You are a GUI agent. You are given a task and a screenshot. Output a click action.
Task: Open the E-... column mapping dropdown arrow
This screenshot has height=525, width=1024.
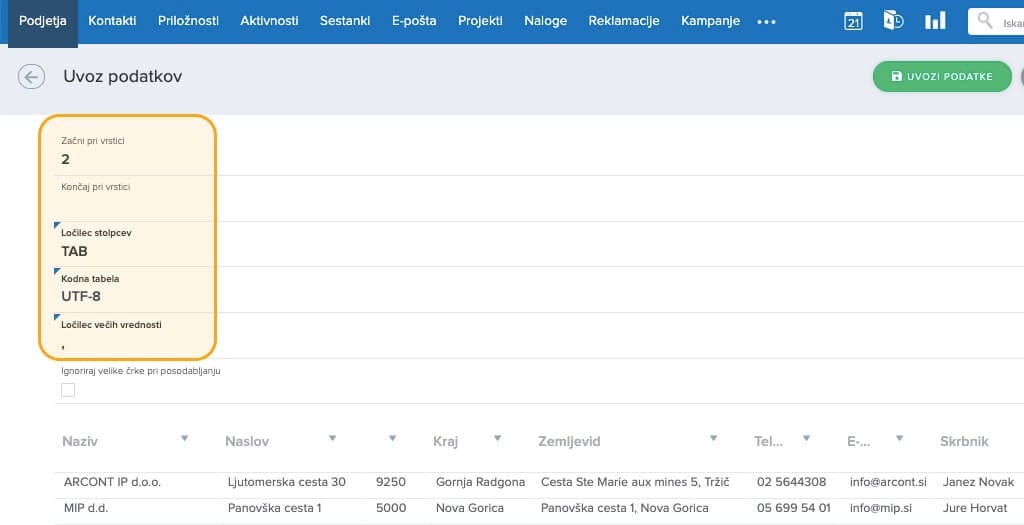[x=899, y=438]
